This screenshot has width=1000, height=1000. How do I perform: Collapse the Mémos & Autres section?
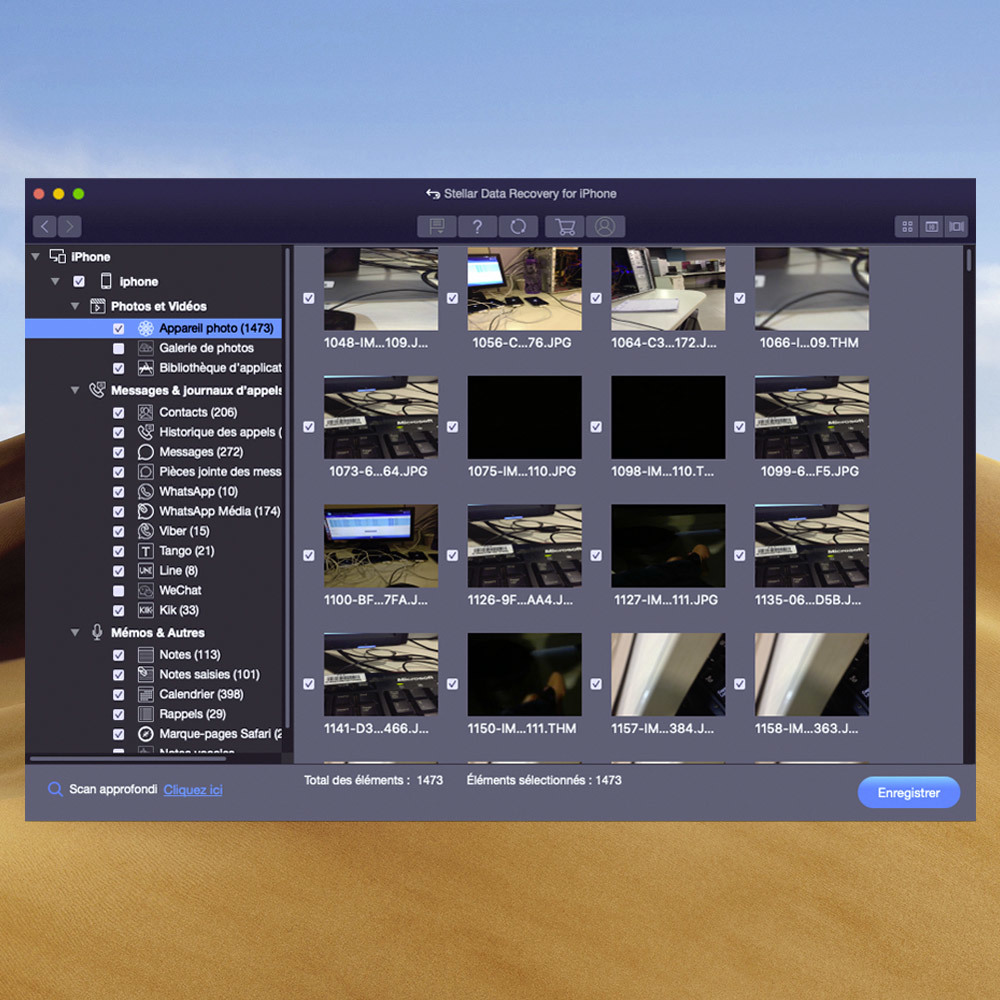(x=75, y=633)
